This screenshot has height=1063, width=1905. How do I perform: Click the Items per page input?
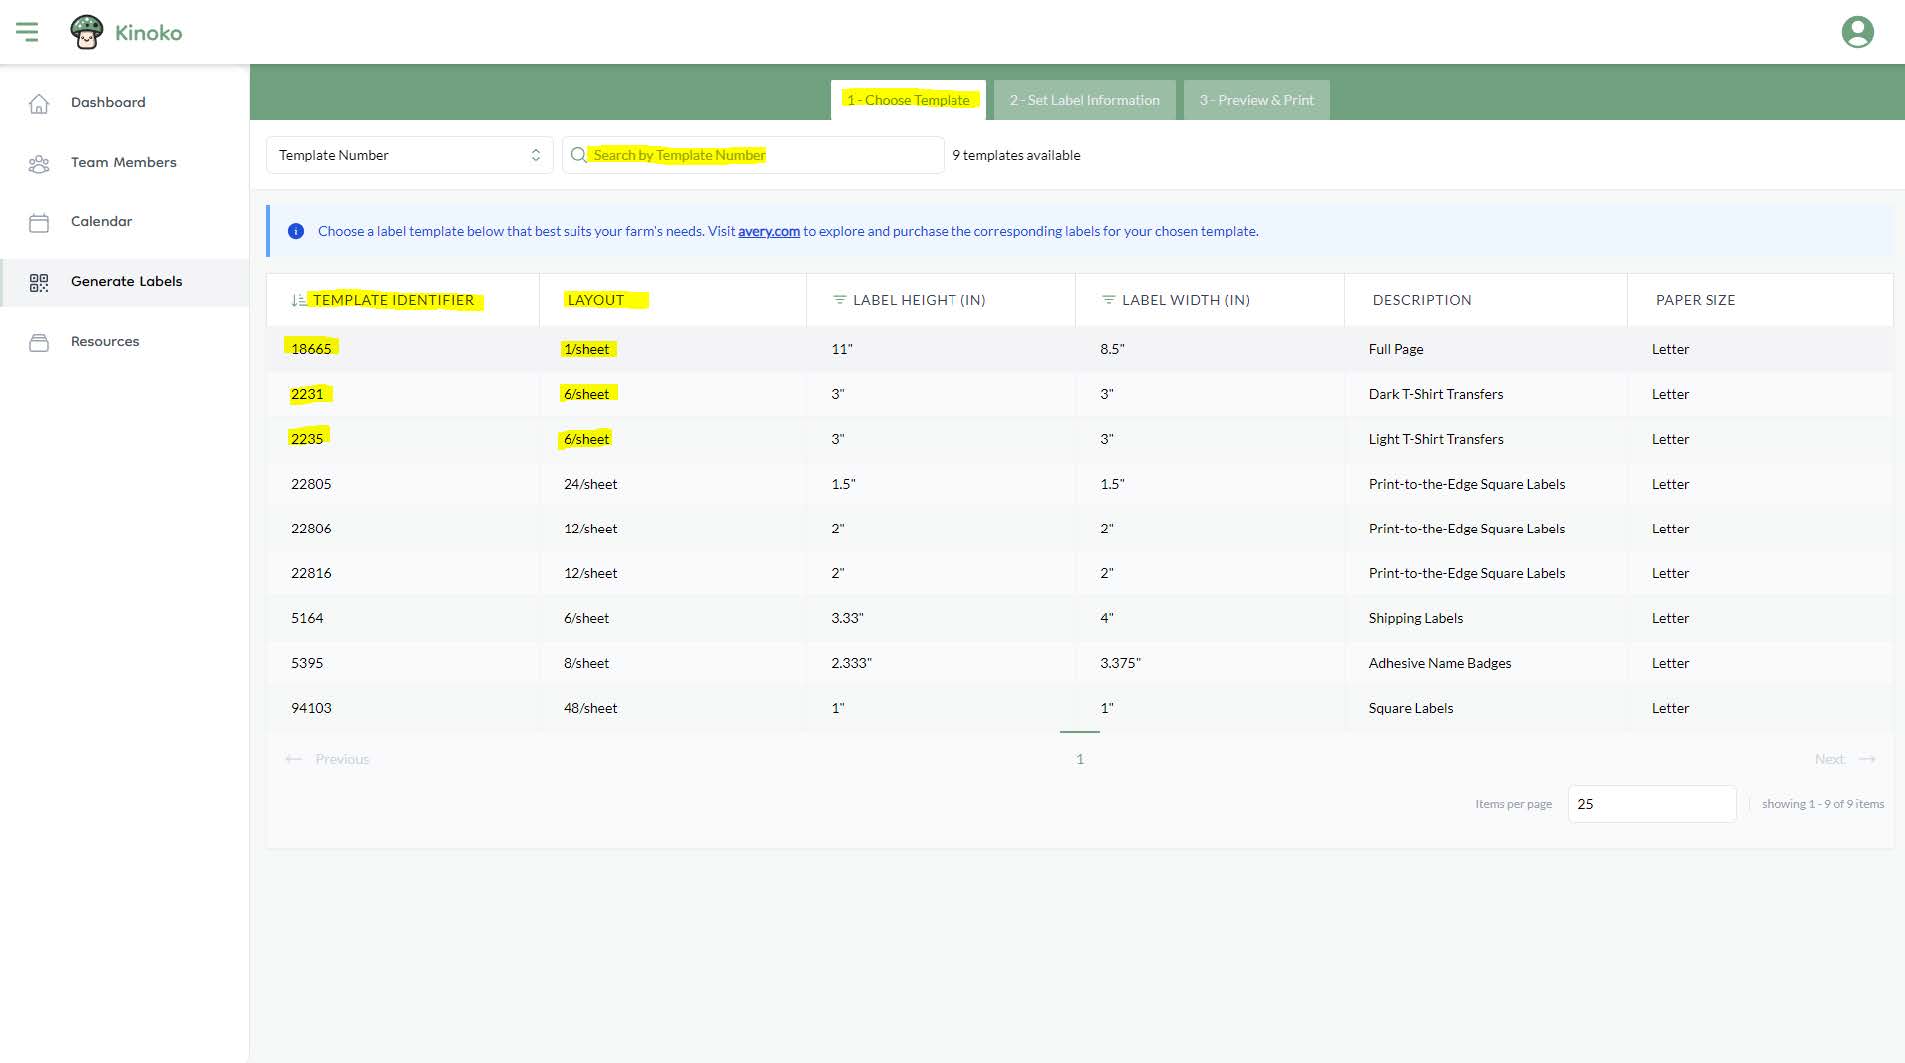(x=1651, y=804)
